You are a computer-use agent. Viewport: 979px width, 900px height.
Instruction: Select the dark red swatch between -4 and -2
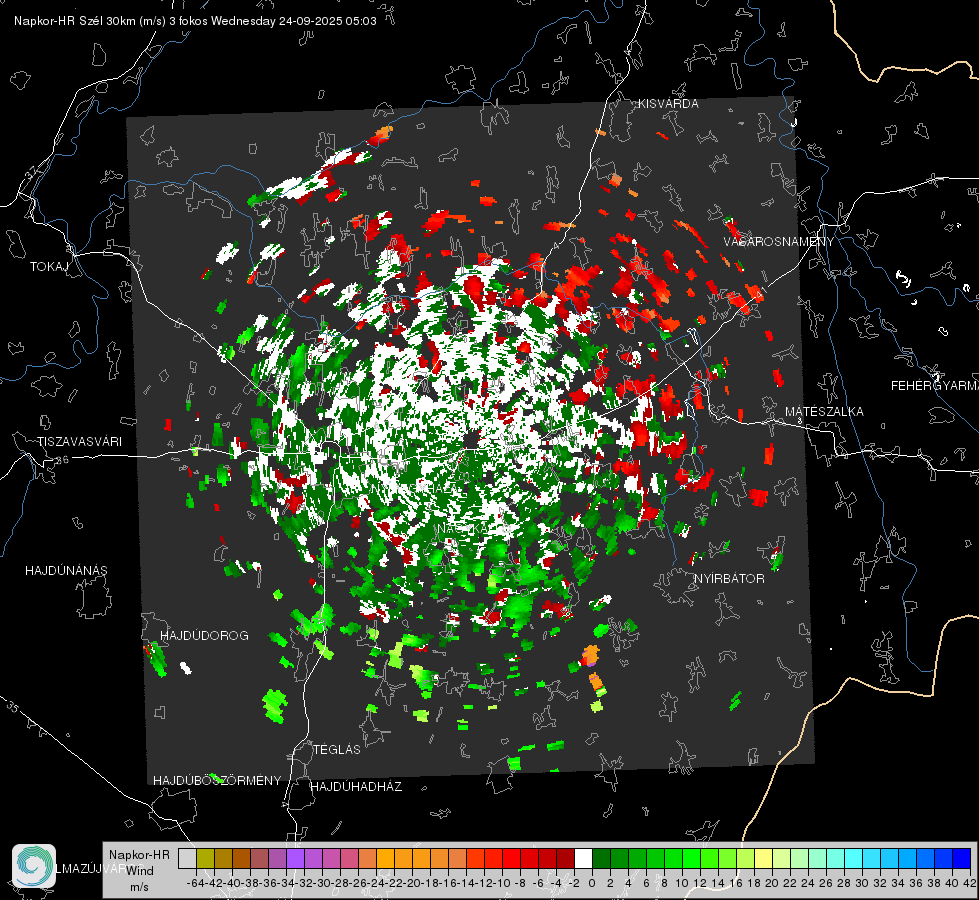[565, 858]
